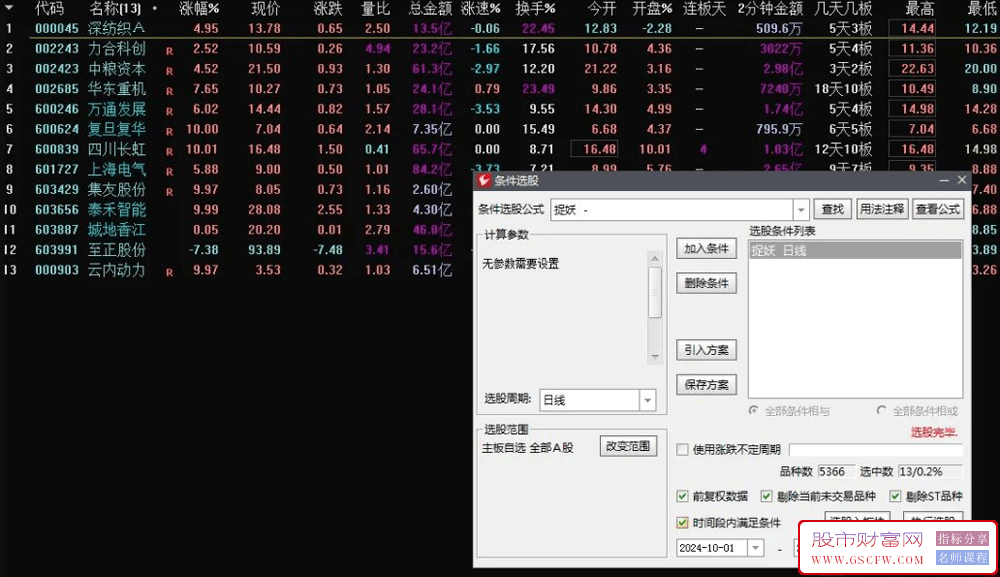
Task: Click 改变范围 button
Action: pos(628,446)
